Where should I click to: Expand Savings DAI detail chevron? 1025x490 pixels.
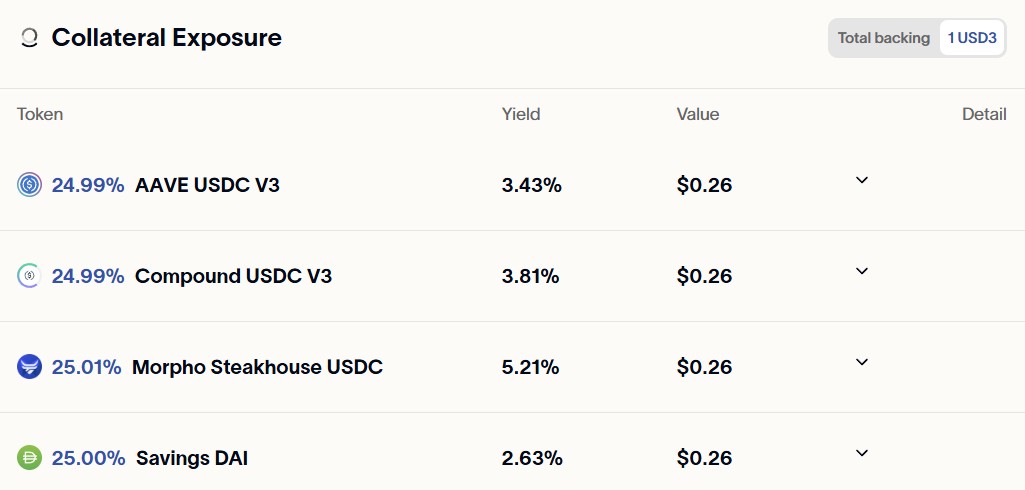pos(862,453)
